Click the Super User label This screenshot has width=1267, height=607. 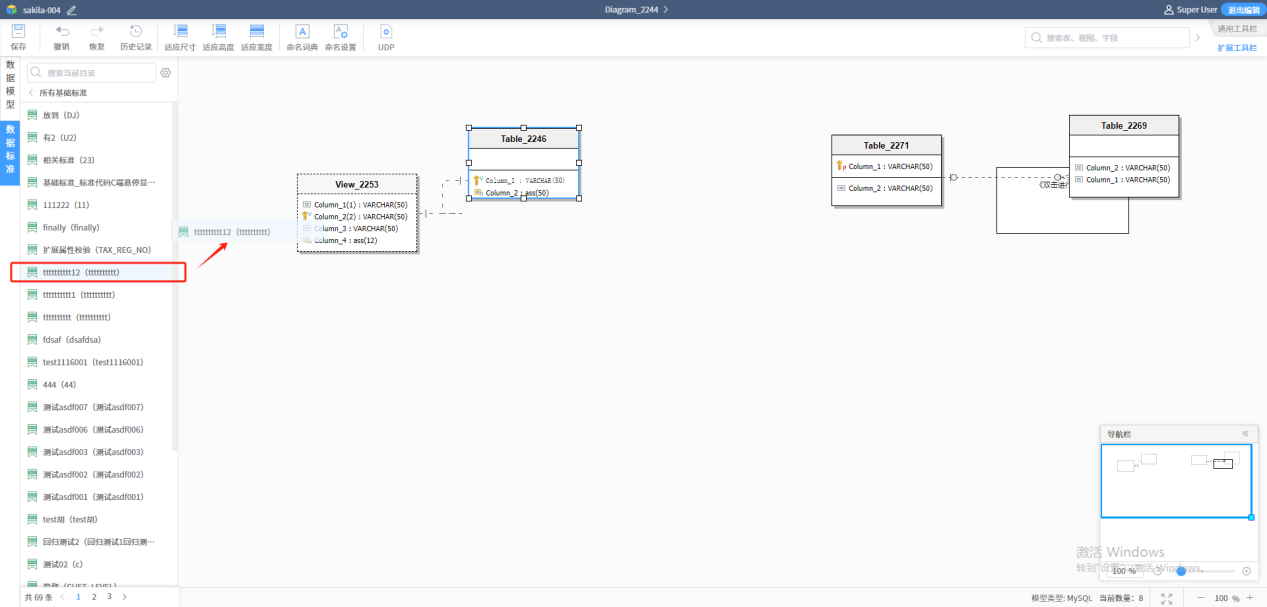pyautogui.click(x=1197, y=9)
